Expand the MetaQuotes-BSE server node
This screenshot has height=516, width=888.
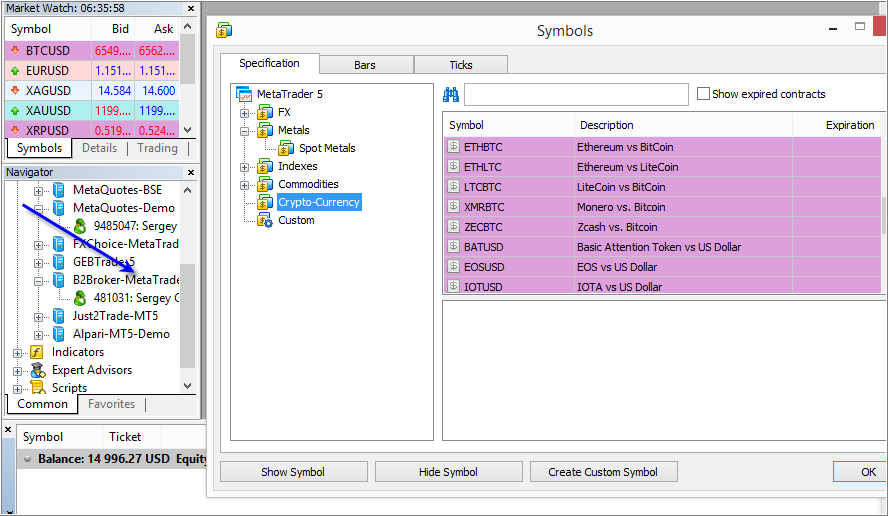coord(38,191)
